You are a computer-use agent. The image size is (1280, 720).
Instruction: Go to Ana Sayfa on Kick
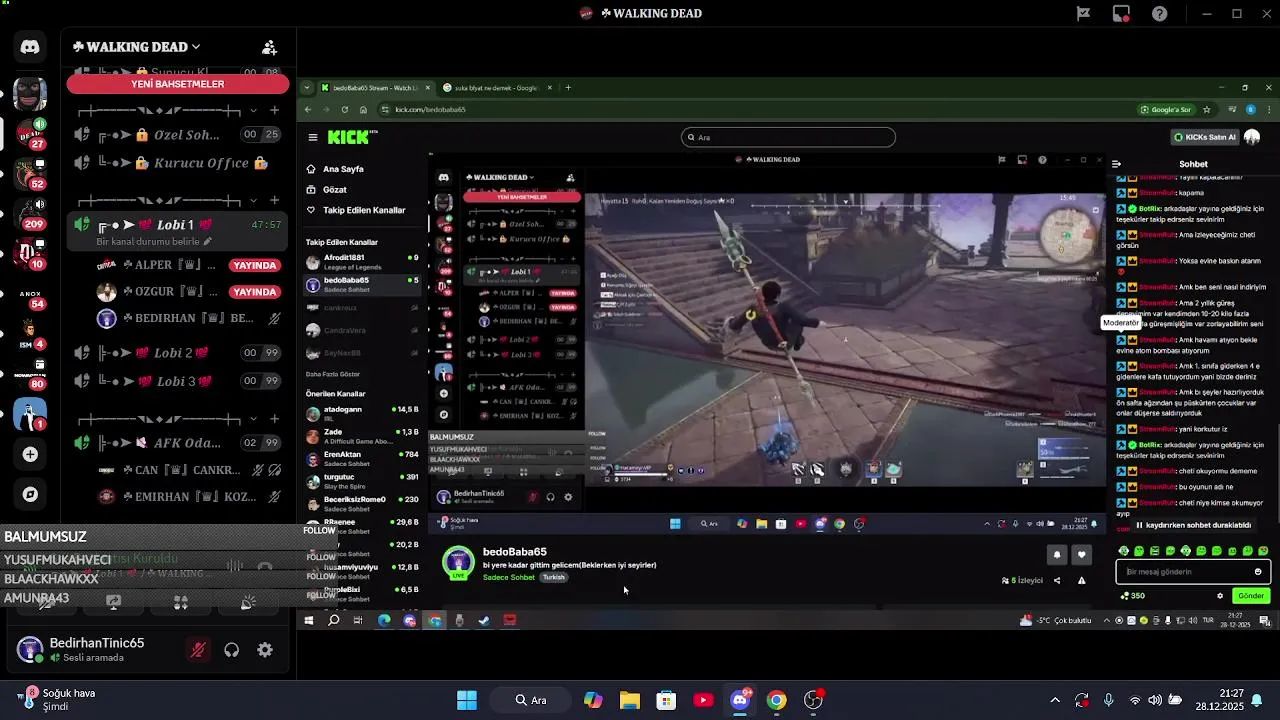click(343, 169)
